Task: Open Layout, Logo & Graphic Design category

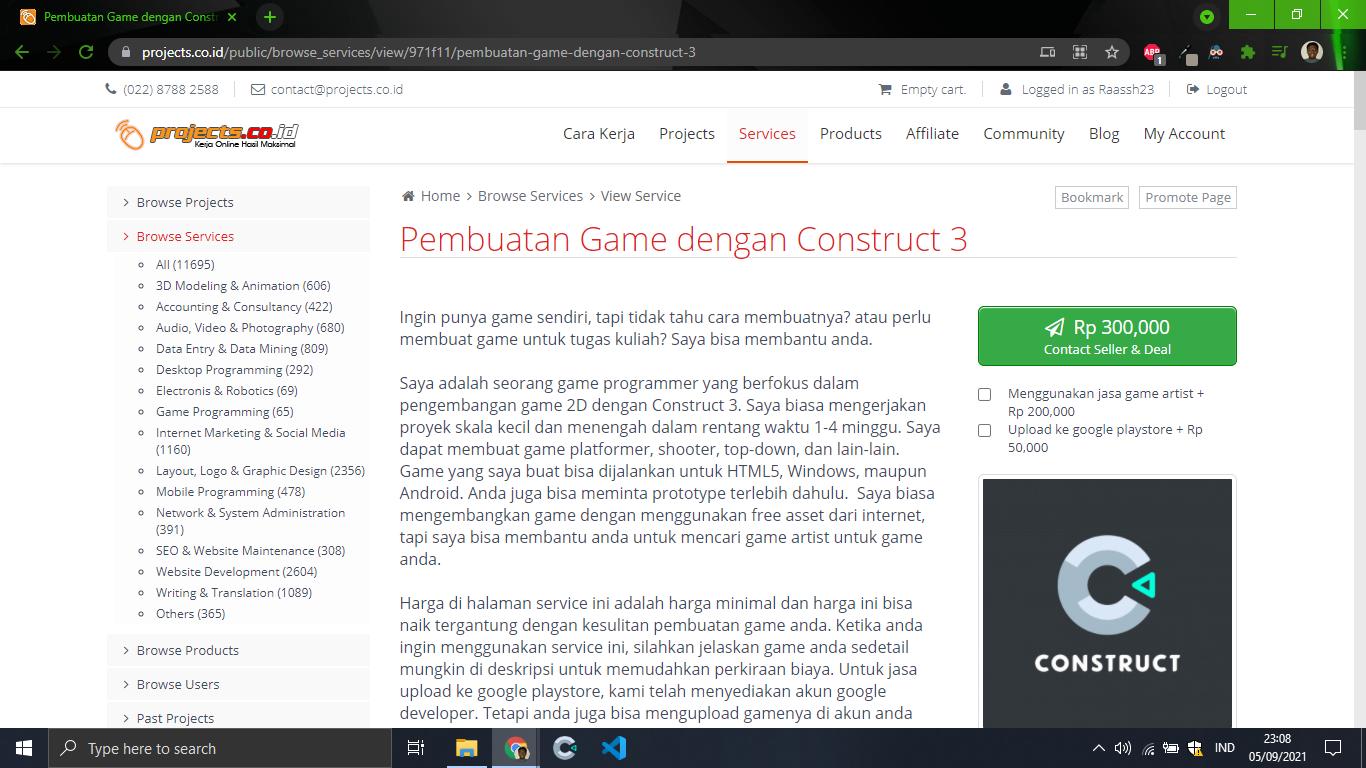Action: [261, 470]
